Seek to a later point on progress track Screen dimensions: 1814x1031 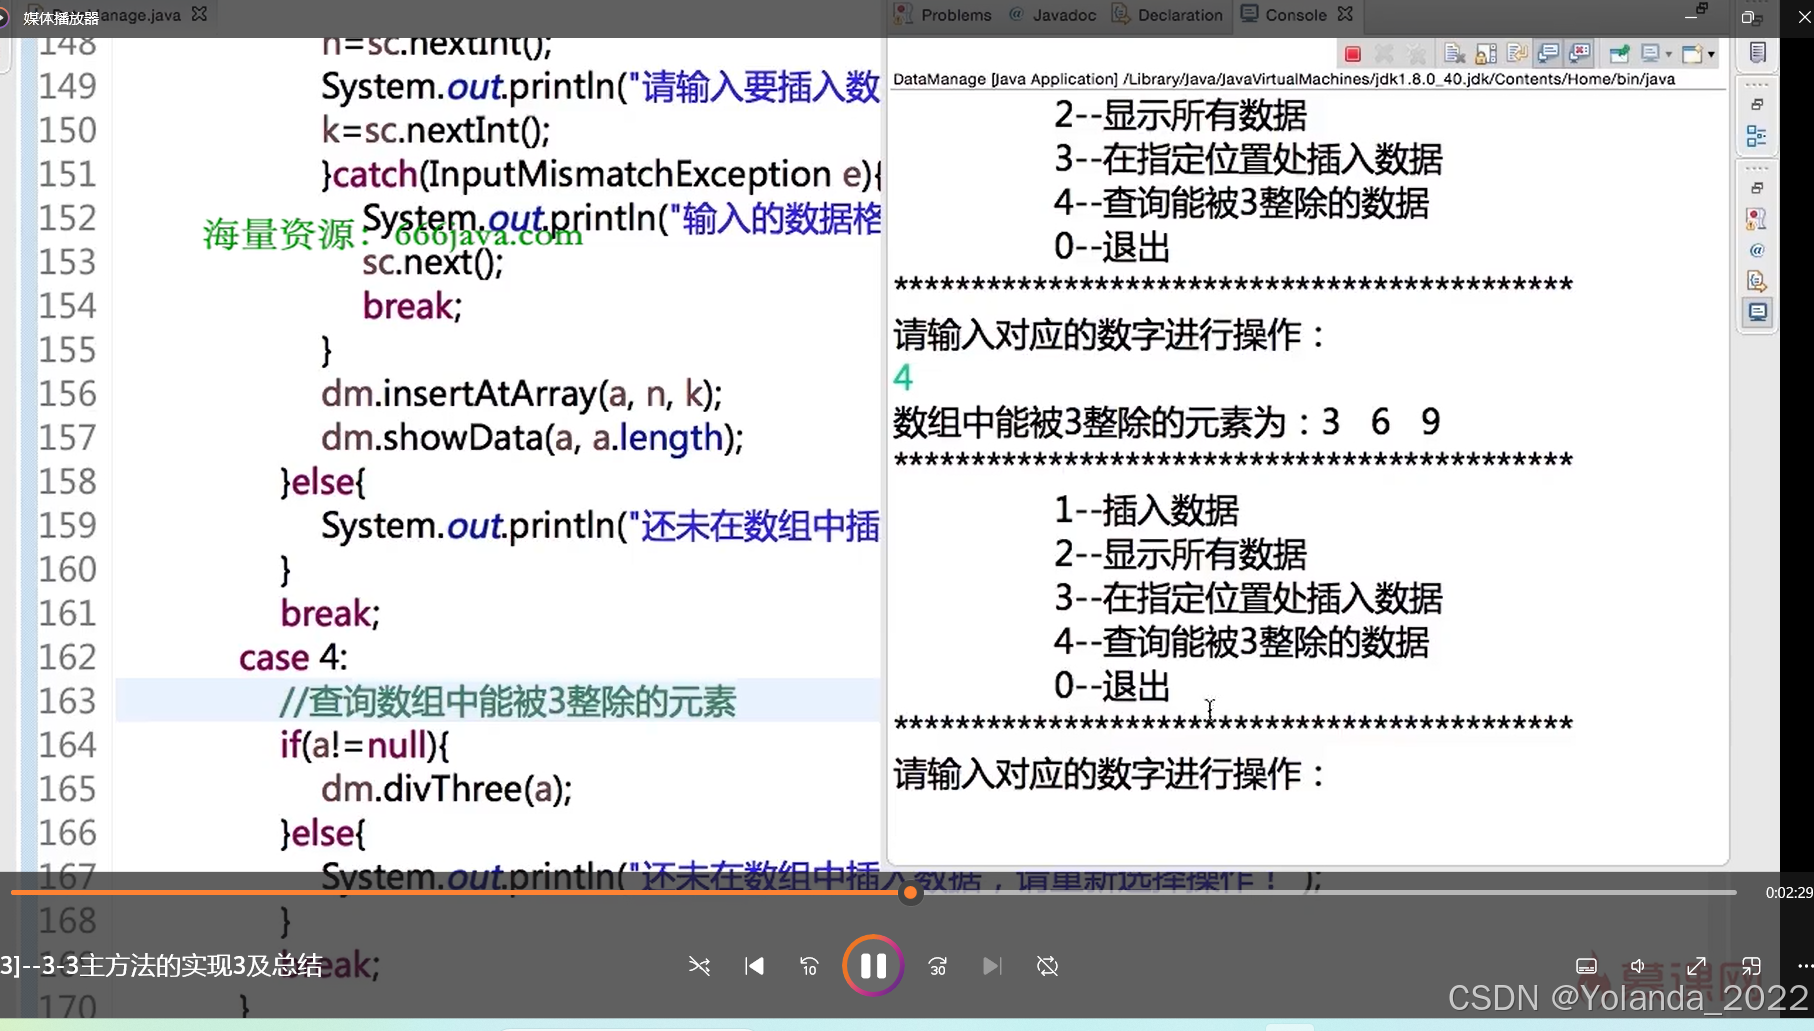pyautogui.click(x=1328, y=892)
